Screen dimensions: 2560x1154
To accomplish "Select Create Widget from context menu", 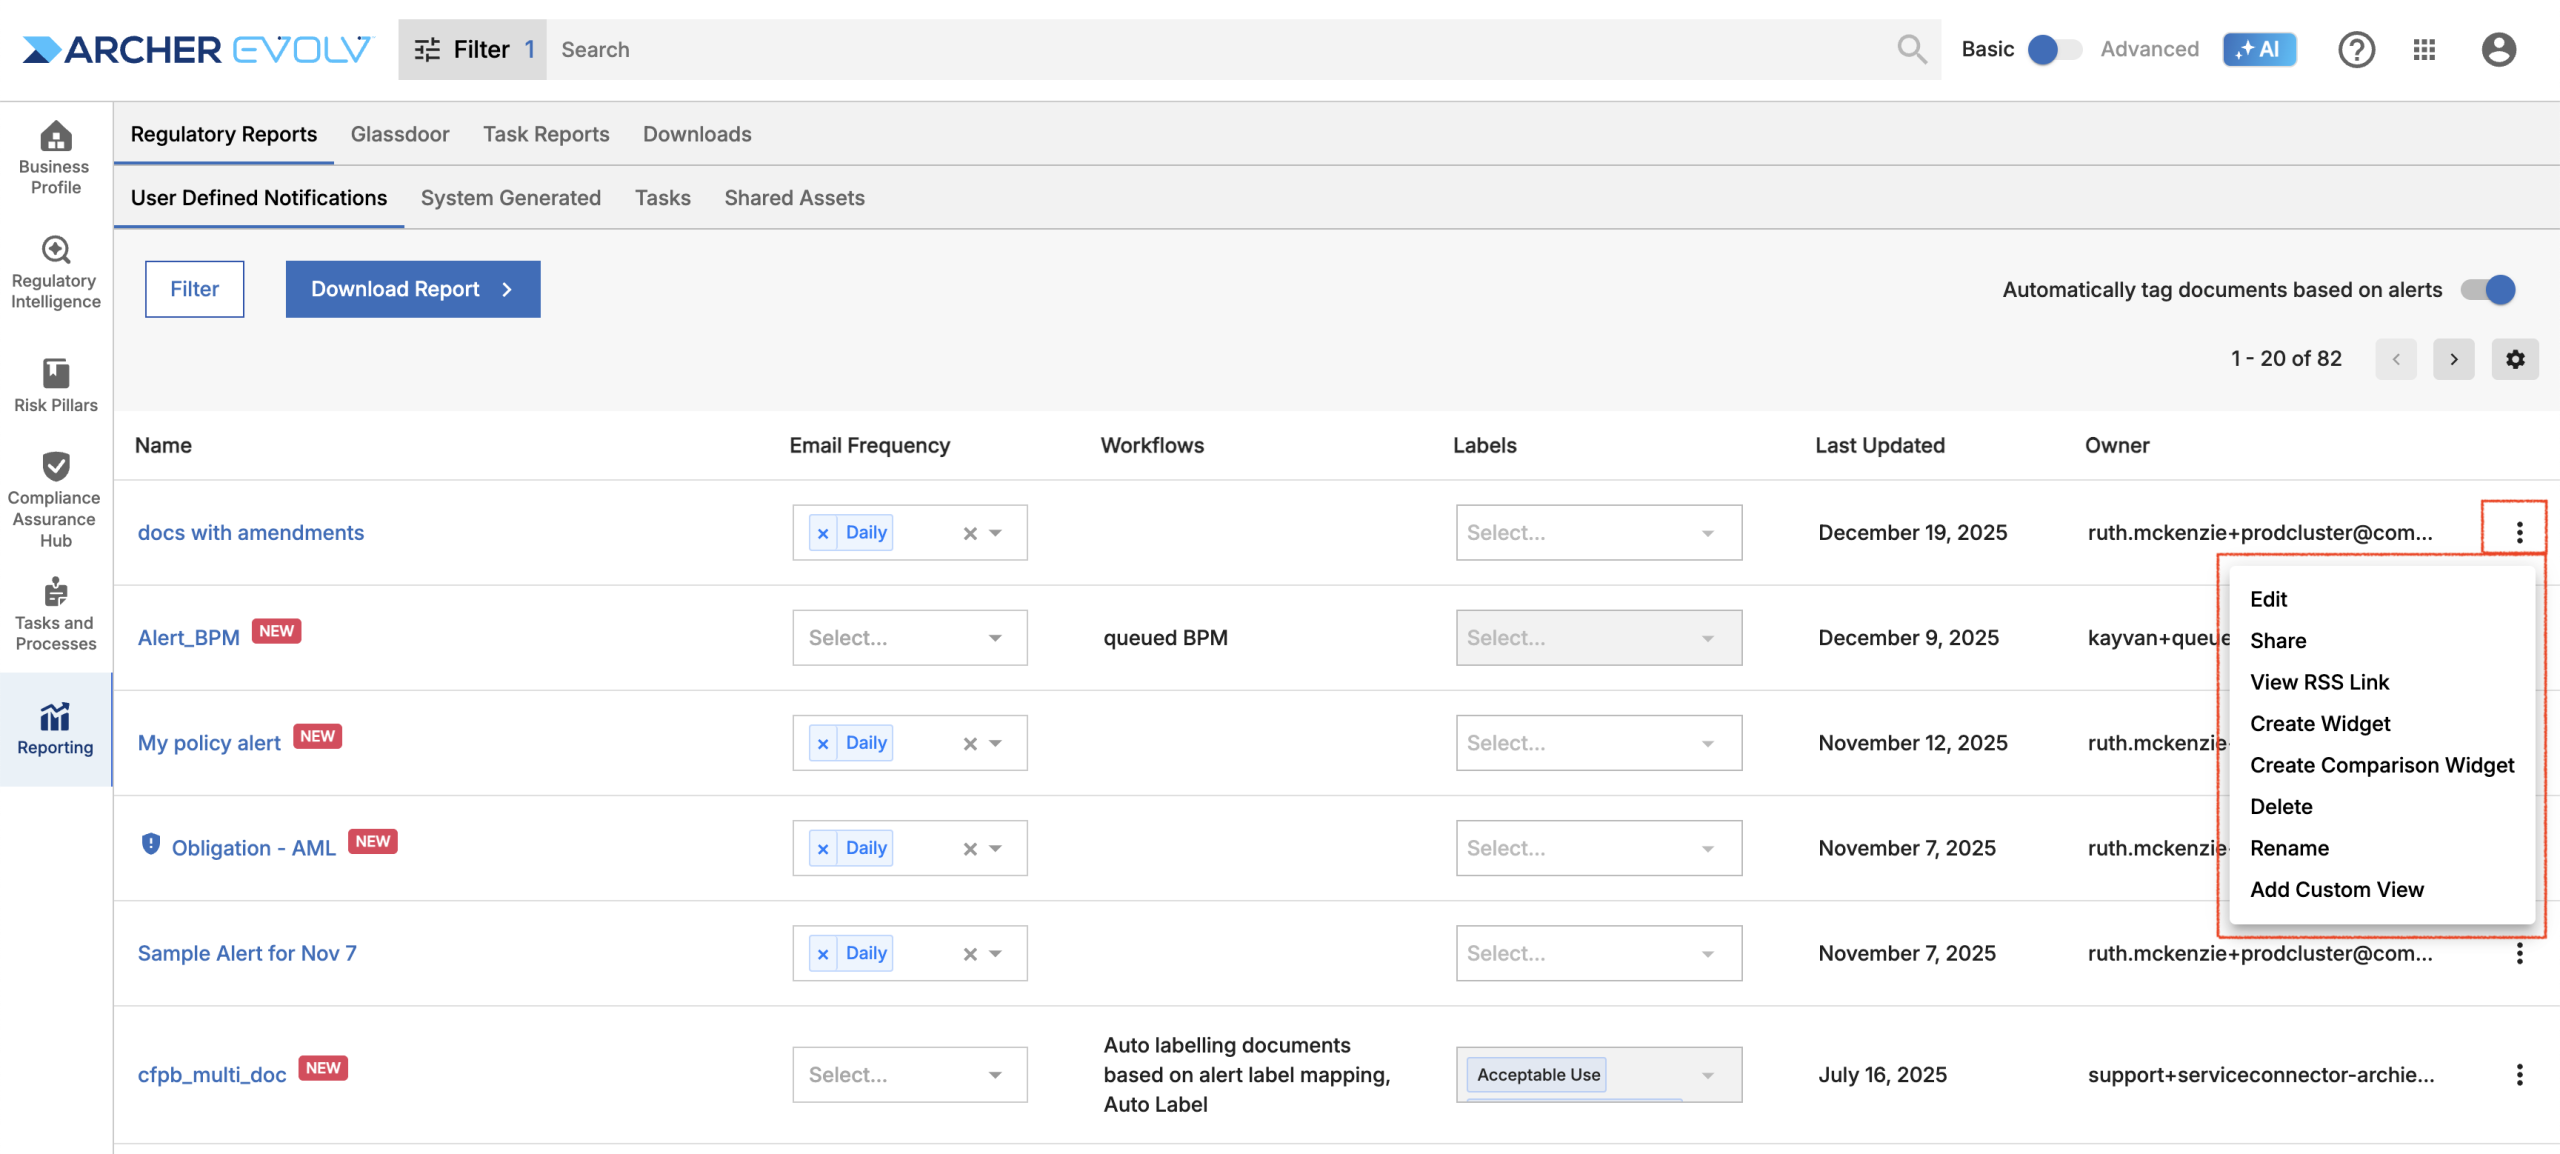I will 2319,724.
